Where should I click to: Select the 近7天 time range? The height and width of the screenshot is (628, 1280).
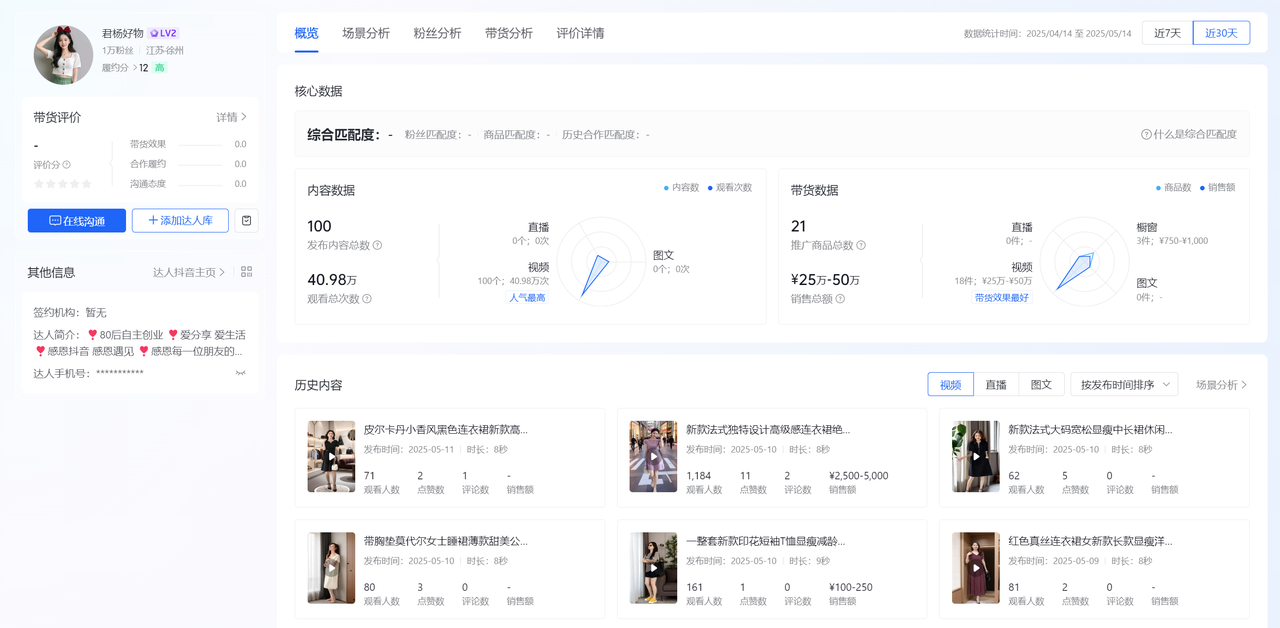click(1167, 33)
